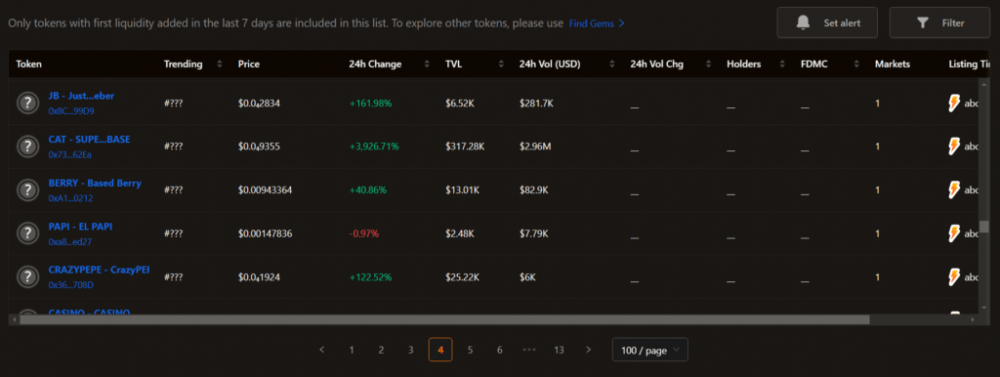Click the pagination ellipsis to skip pages
The width and height of the screenshot is (1000, 377).
click(529, 350)
